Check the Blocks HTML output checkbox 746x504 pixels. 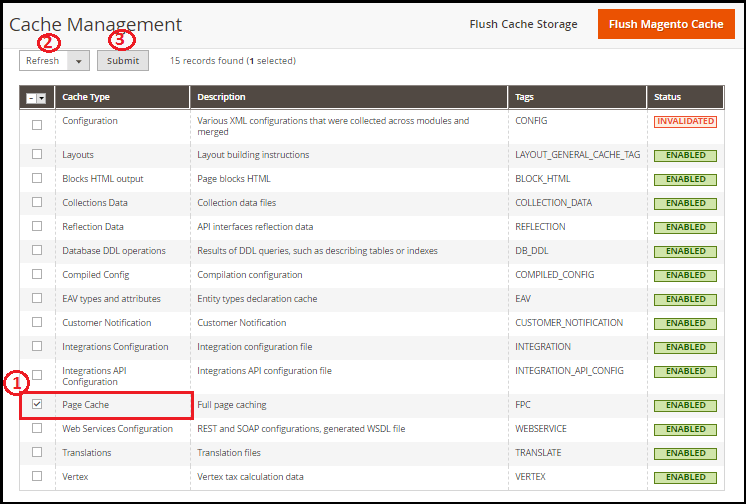click(x=37, y=178)
